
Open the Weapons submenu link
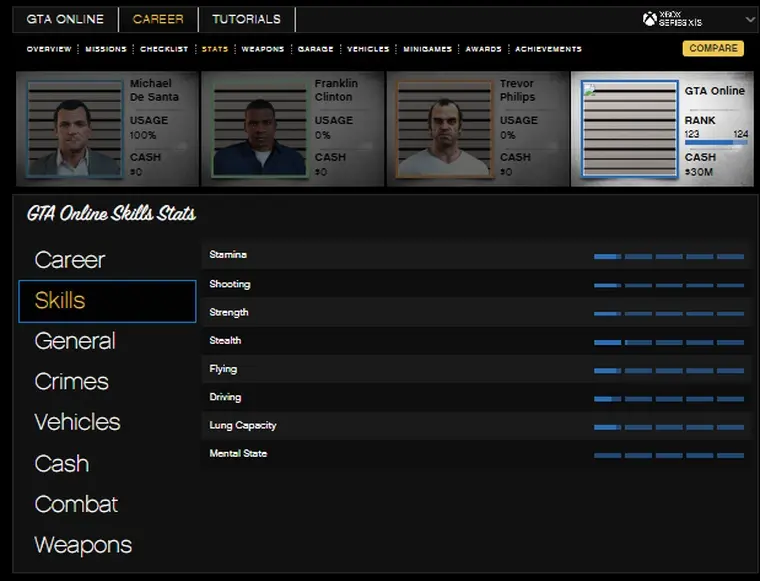pos(263,49)
